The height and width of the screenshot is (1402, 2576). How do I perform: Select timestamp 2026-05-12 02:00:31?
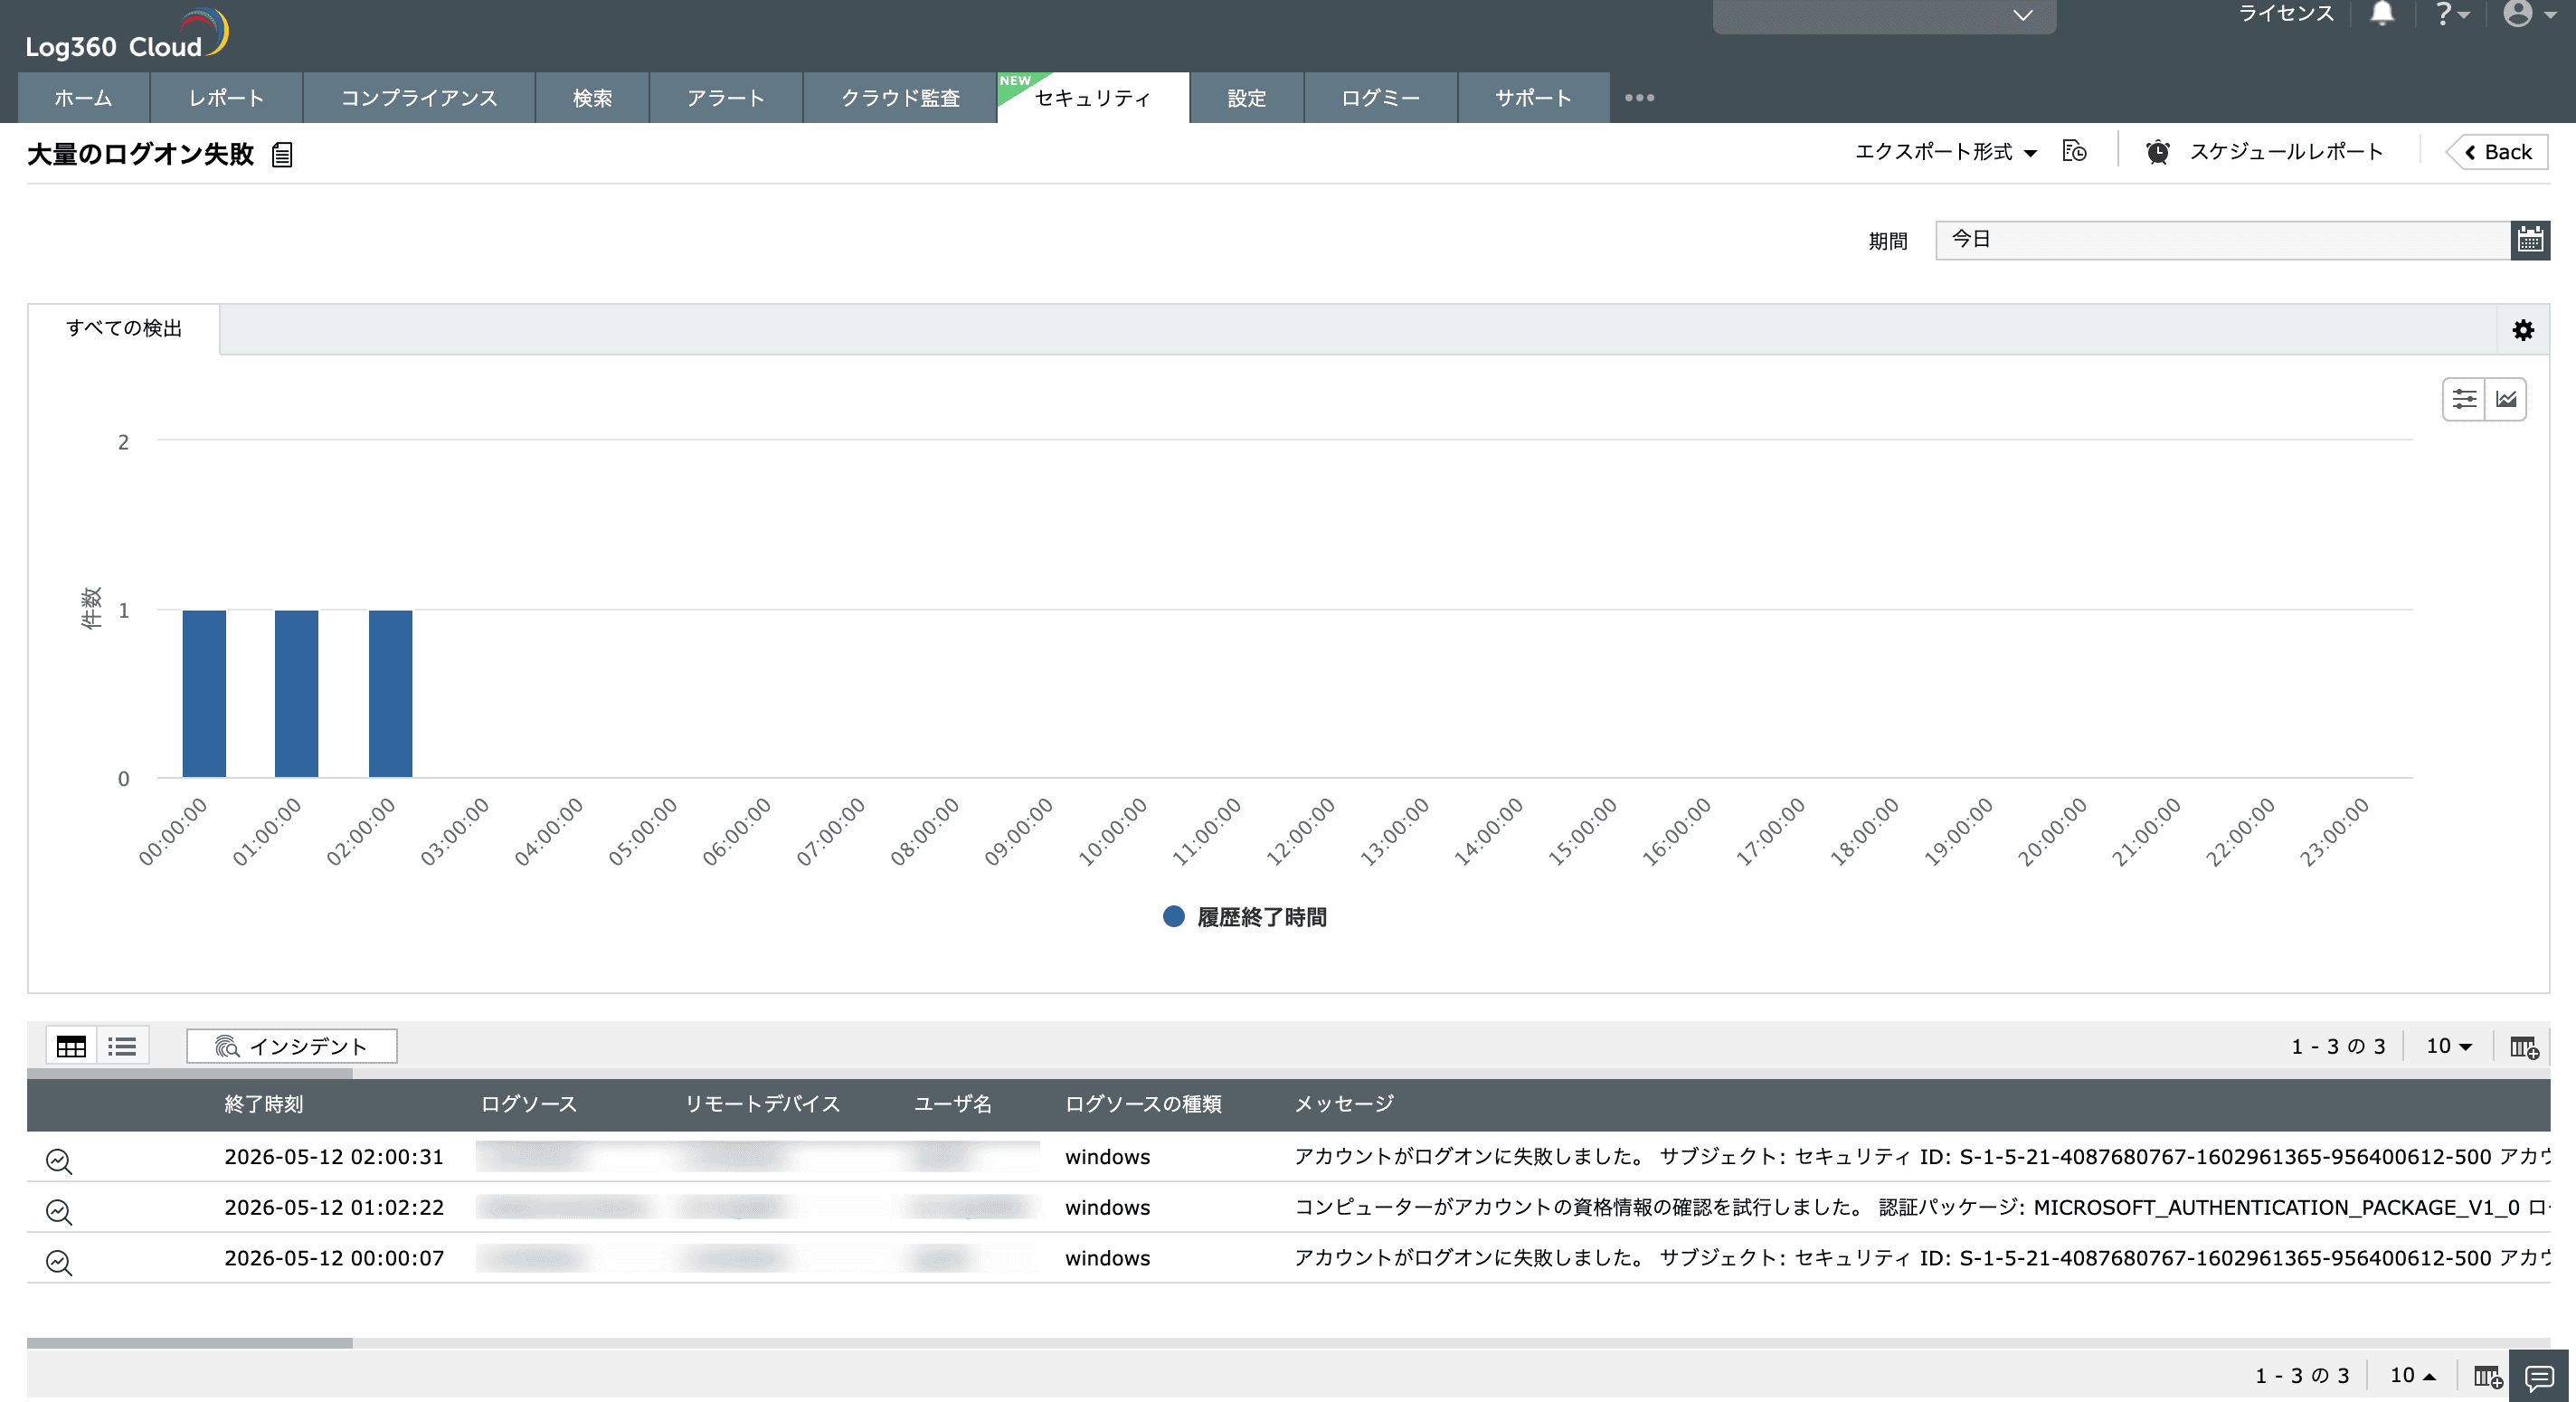[x=334, y=1156]
